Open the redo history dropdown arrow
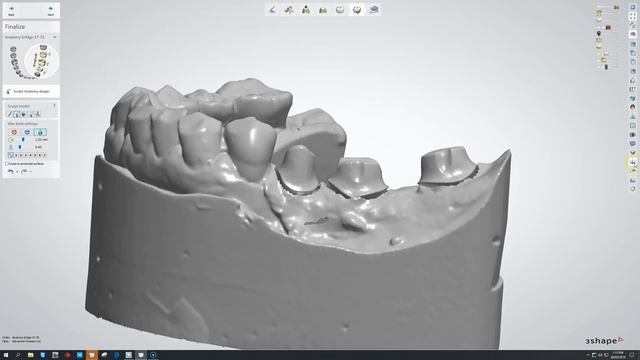Image resolution: width=640 pixels, height=360 pixels. (x=31, y=172)
